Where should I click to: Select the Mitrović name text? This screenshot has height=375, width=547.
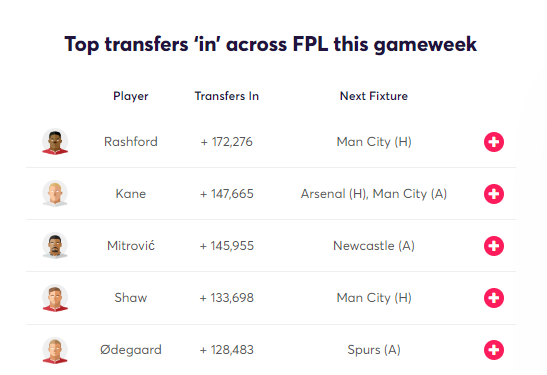point(131,246)
